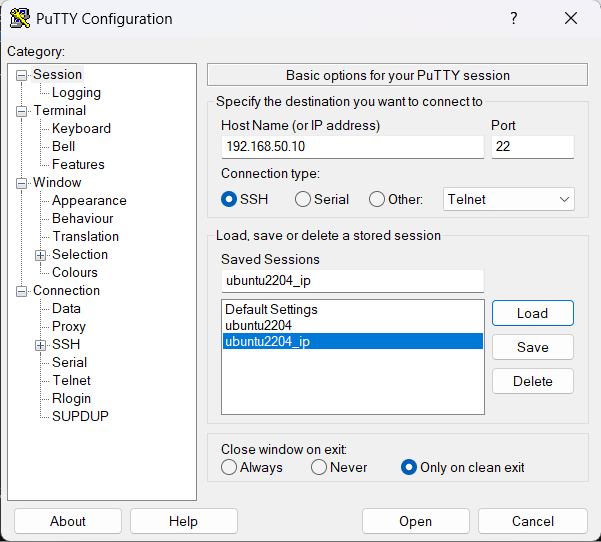Open the Serial category in tree

(69, 363)
